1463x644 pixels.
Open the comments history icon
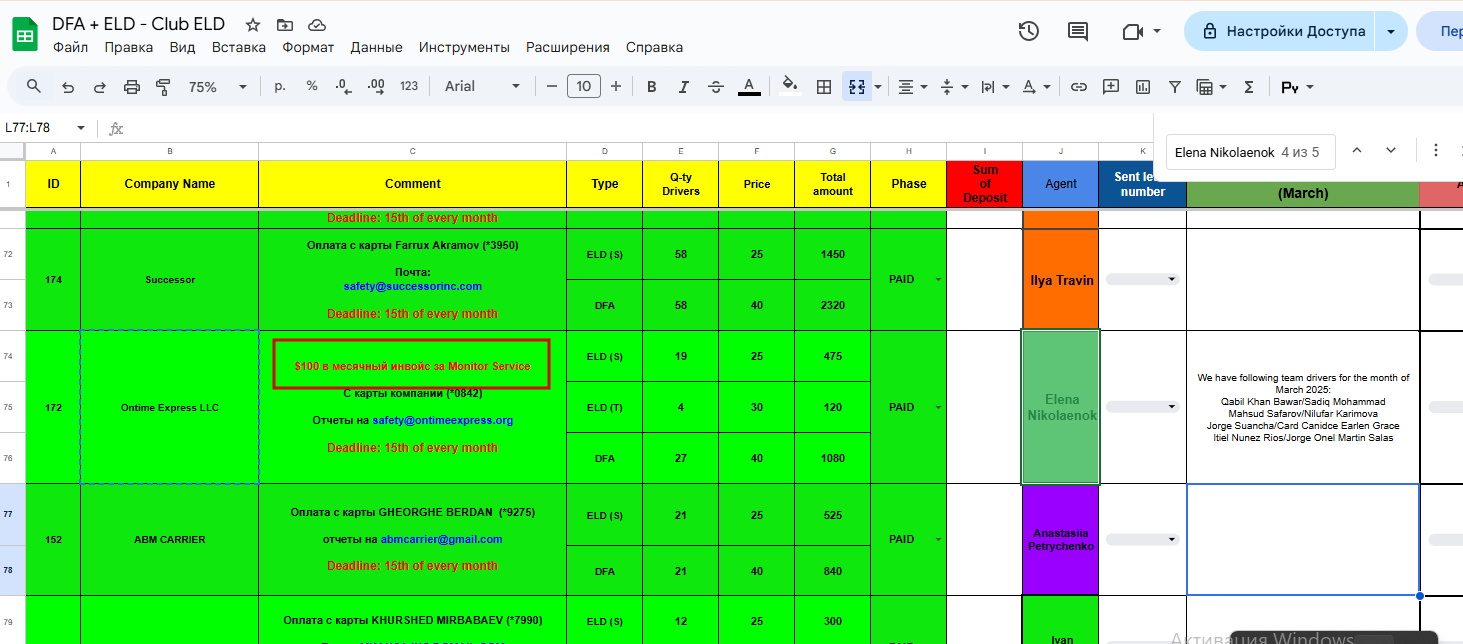pos(1078,31)
